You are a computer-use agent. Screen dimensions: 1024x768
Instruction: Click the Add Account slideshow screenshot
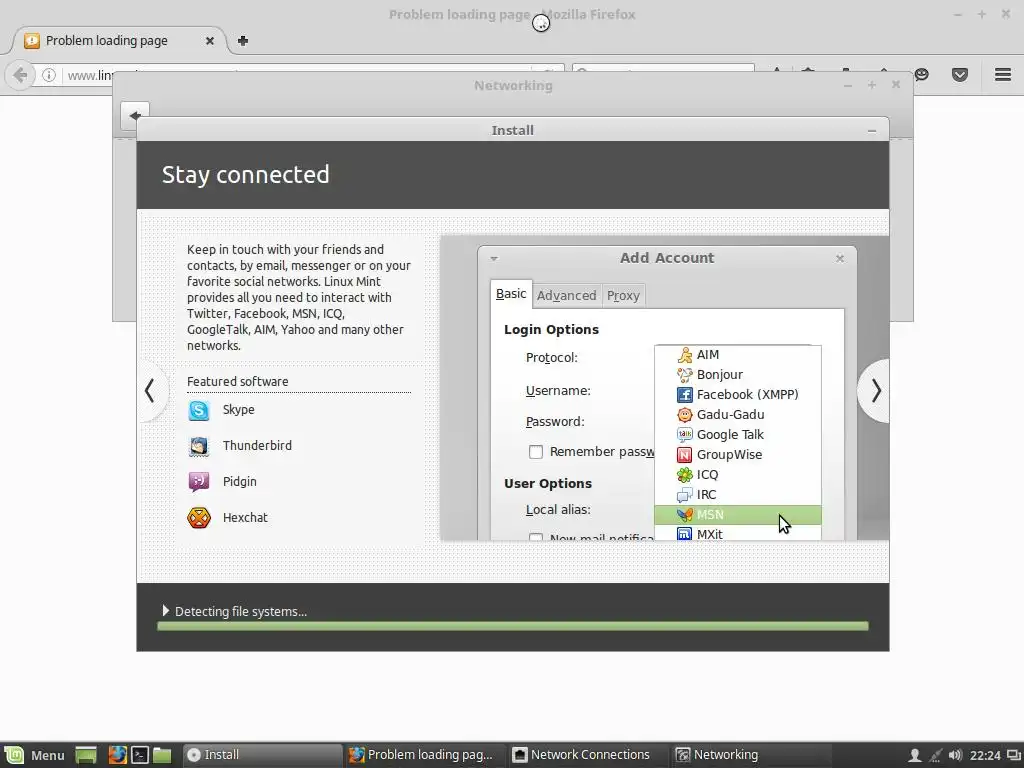[x=664, y=389]
